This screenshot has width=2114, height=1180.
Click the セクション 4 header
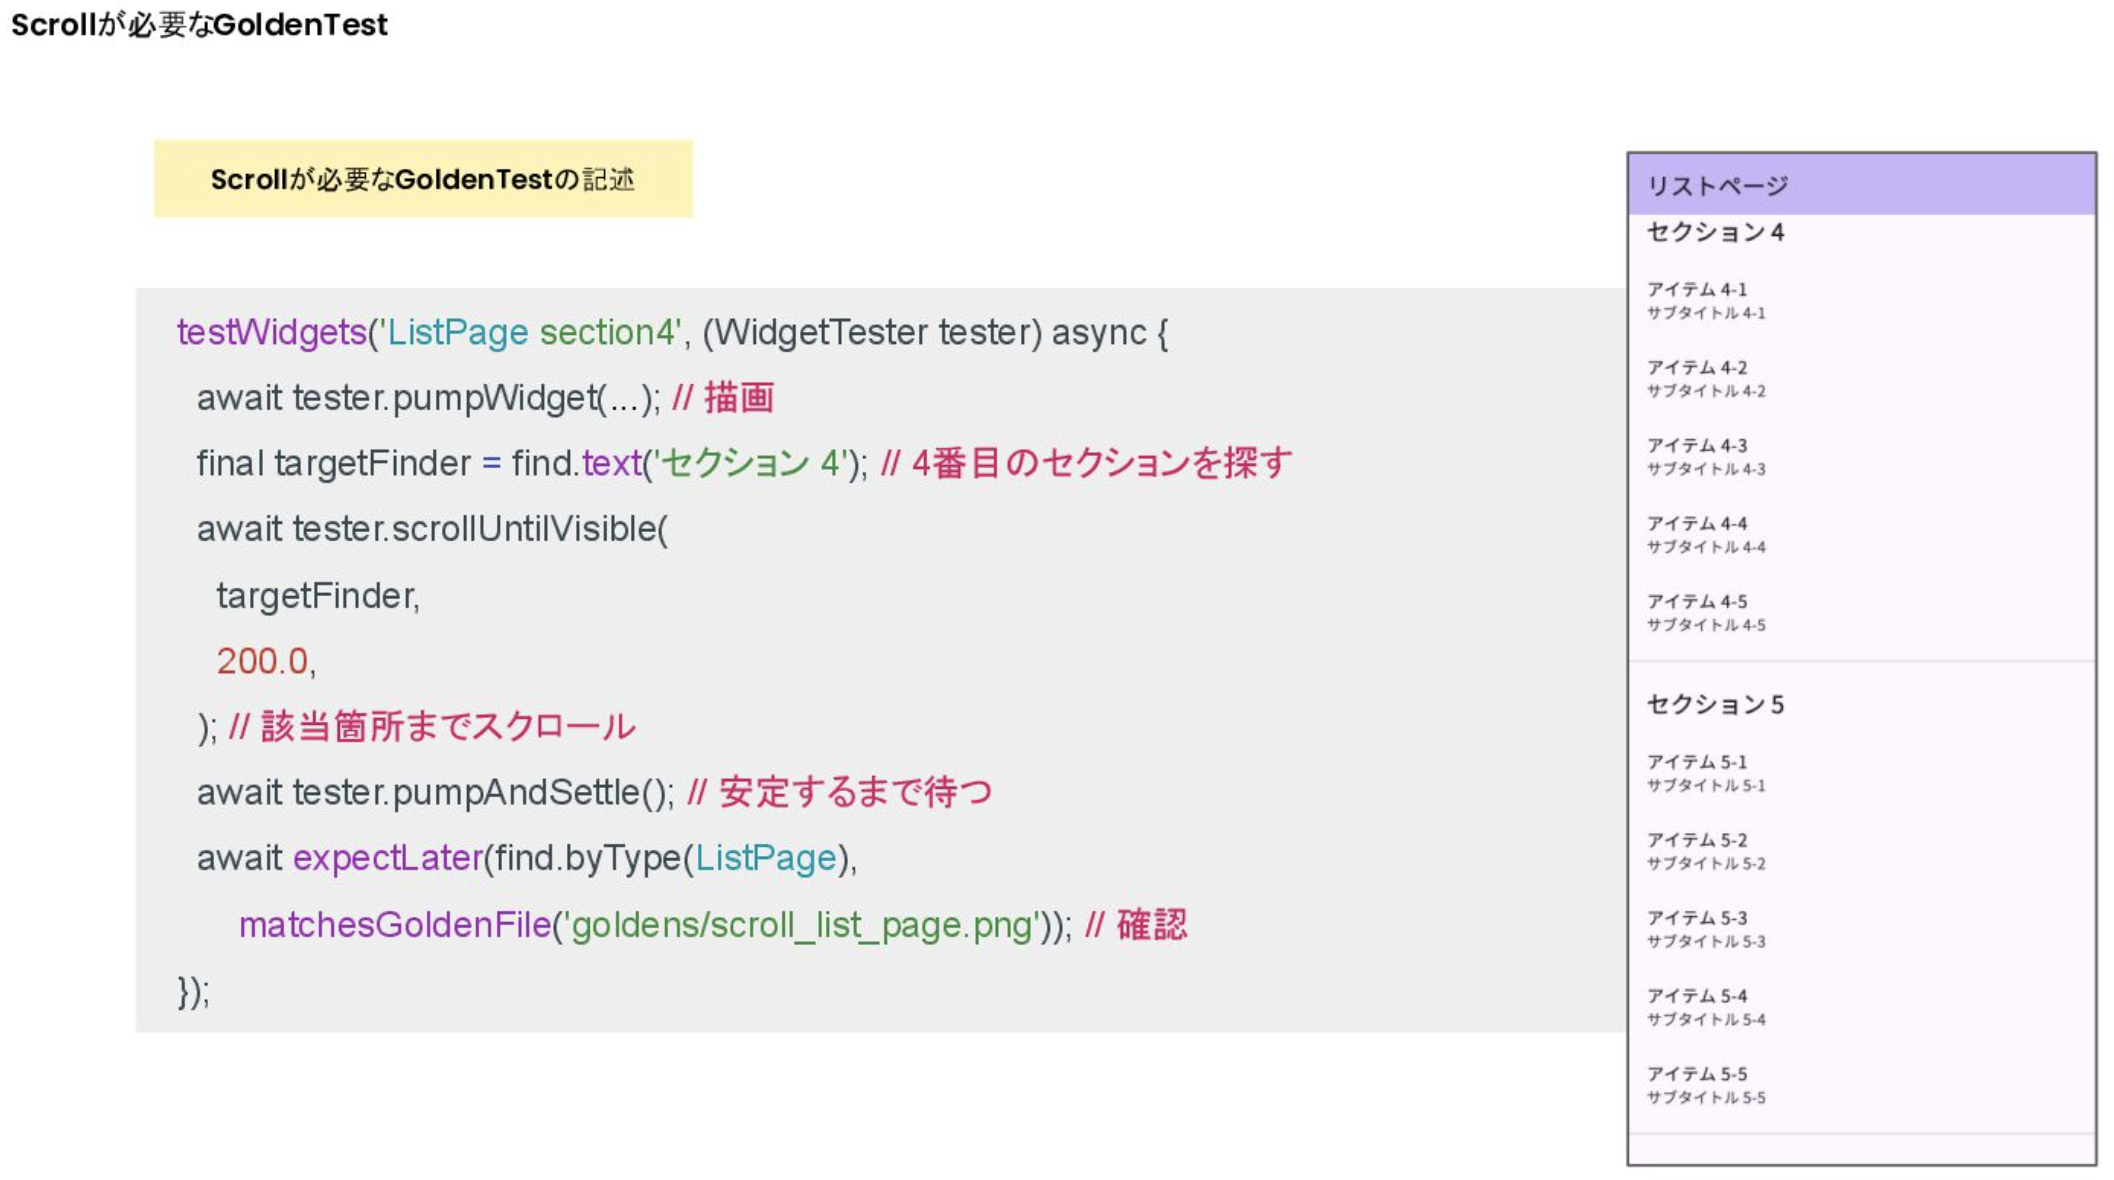point(1715,232)
